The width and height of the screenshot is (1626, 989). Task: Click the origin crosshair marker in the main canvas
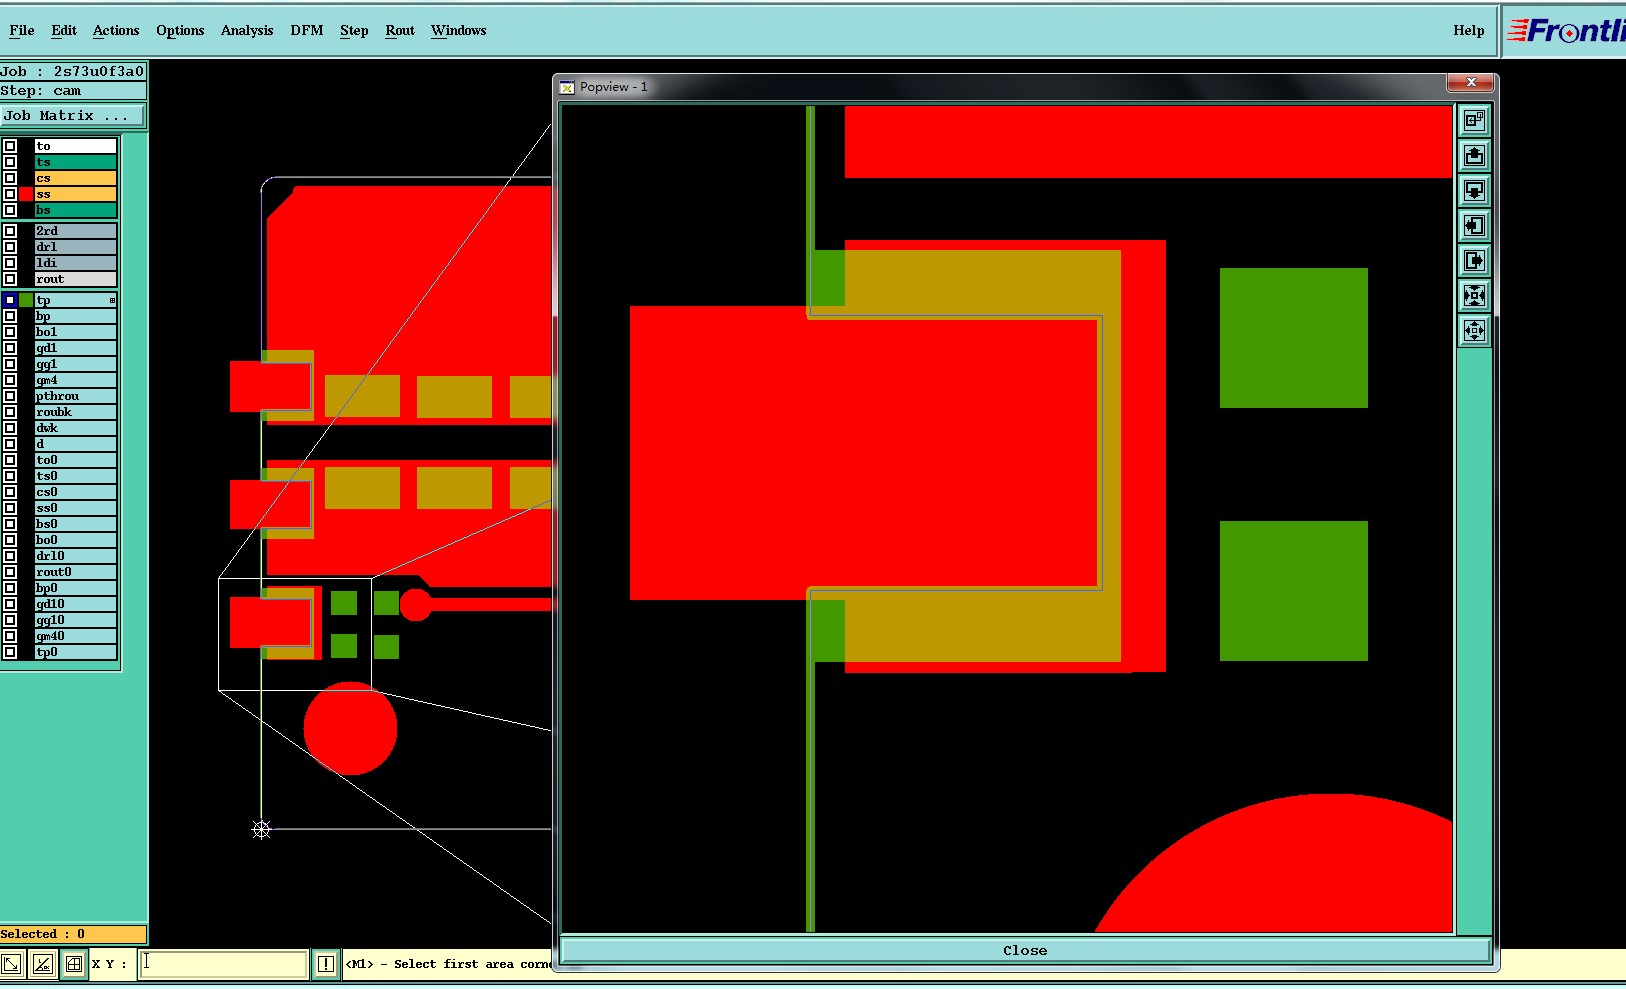point(261,829)
